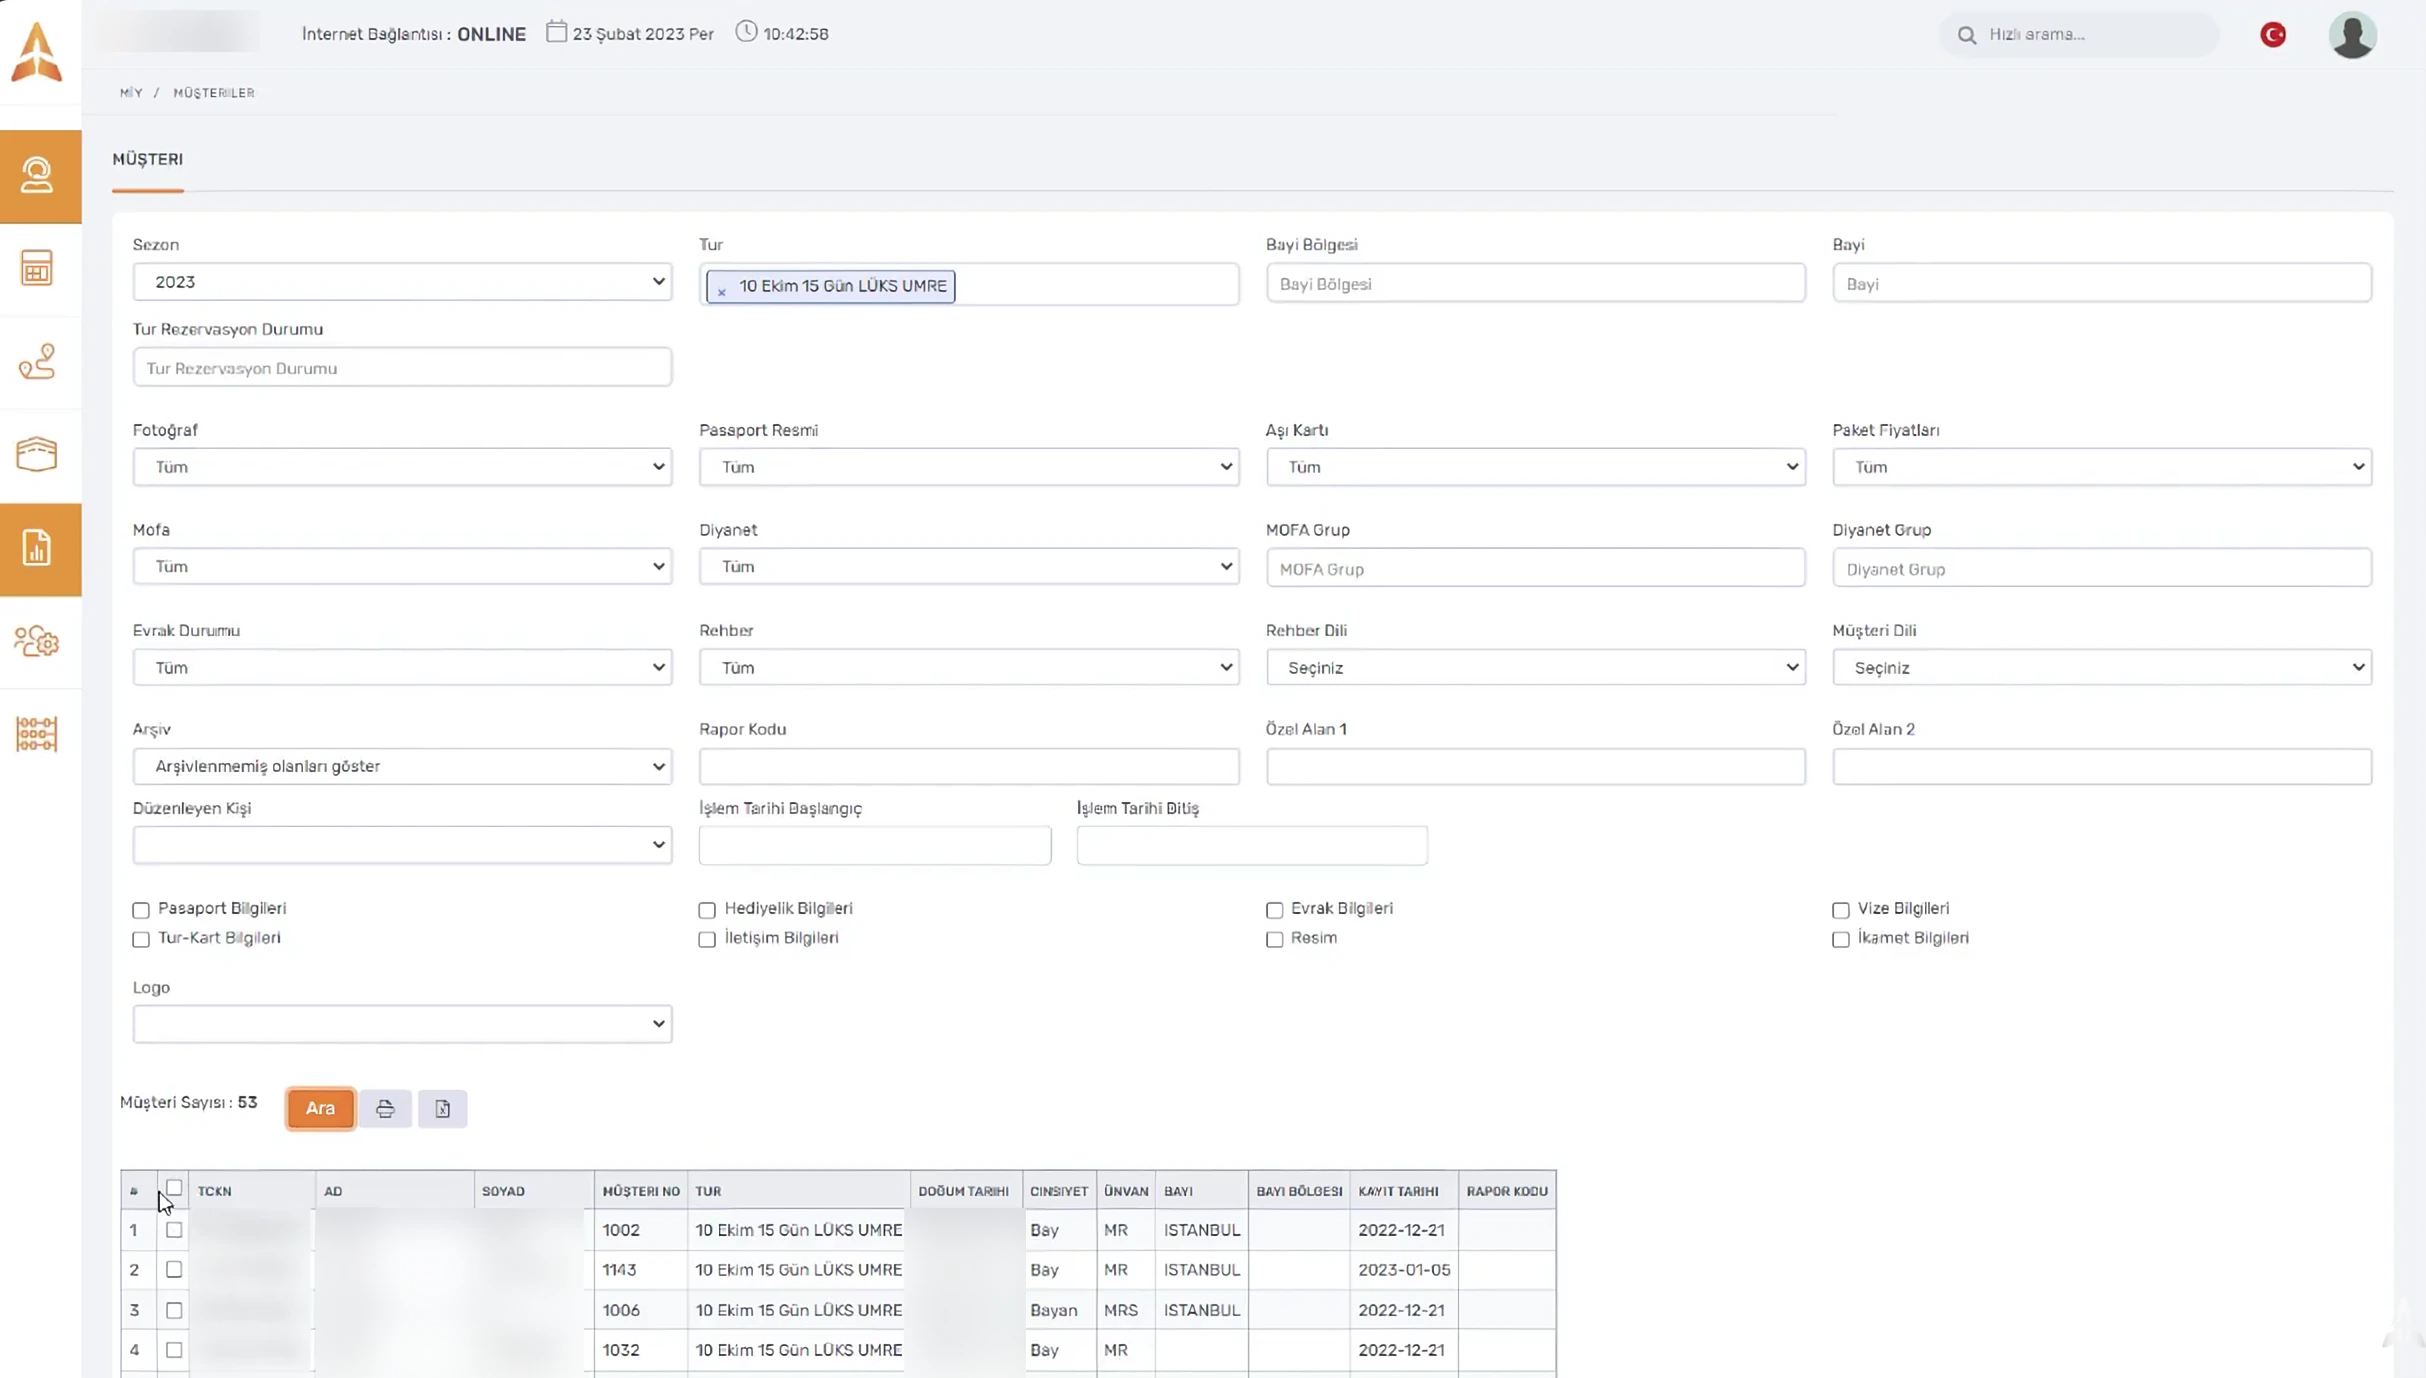Viewport: 2426px width, 1378px height.
Task: Focus the Rapor Kodu input field
Action: pyautogui.click(x=968, y=766)
